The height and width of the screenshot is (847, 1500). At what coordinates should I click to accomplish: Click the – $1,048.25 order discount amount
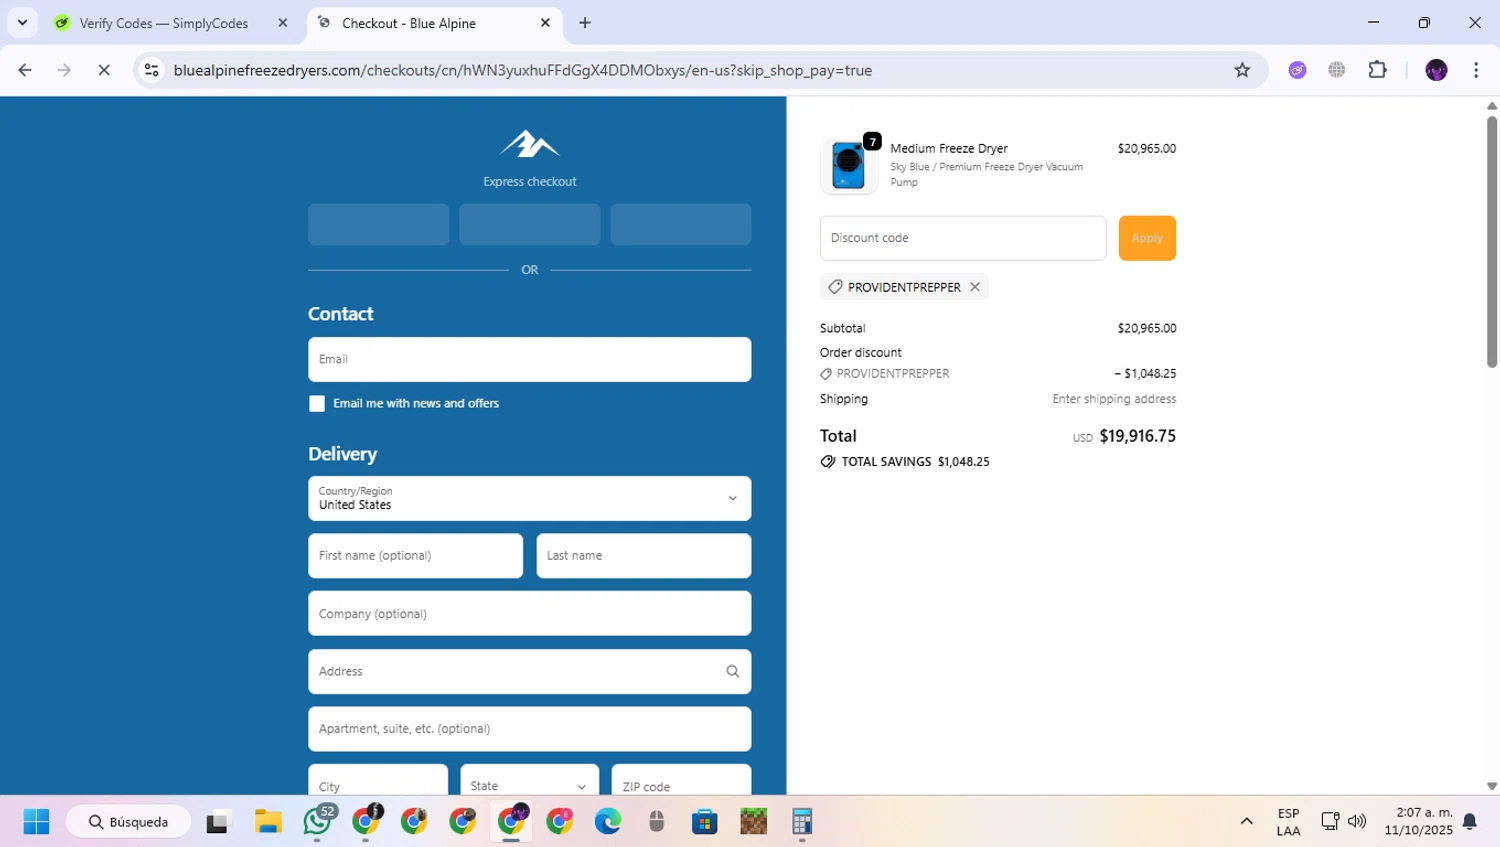(x=1145, y=374)
